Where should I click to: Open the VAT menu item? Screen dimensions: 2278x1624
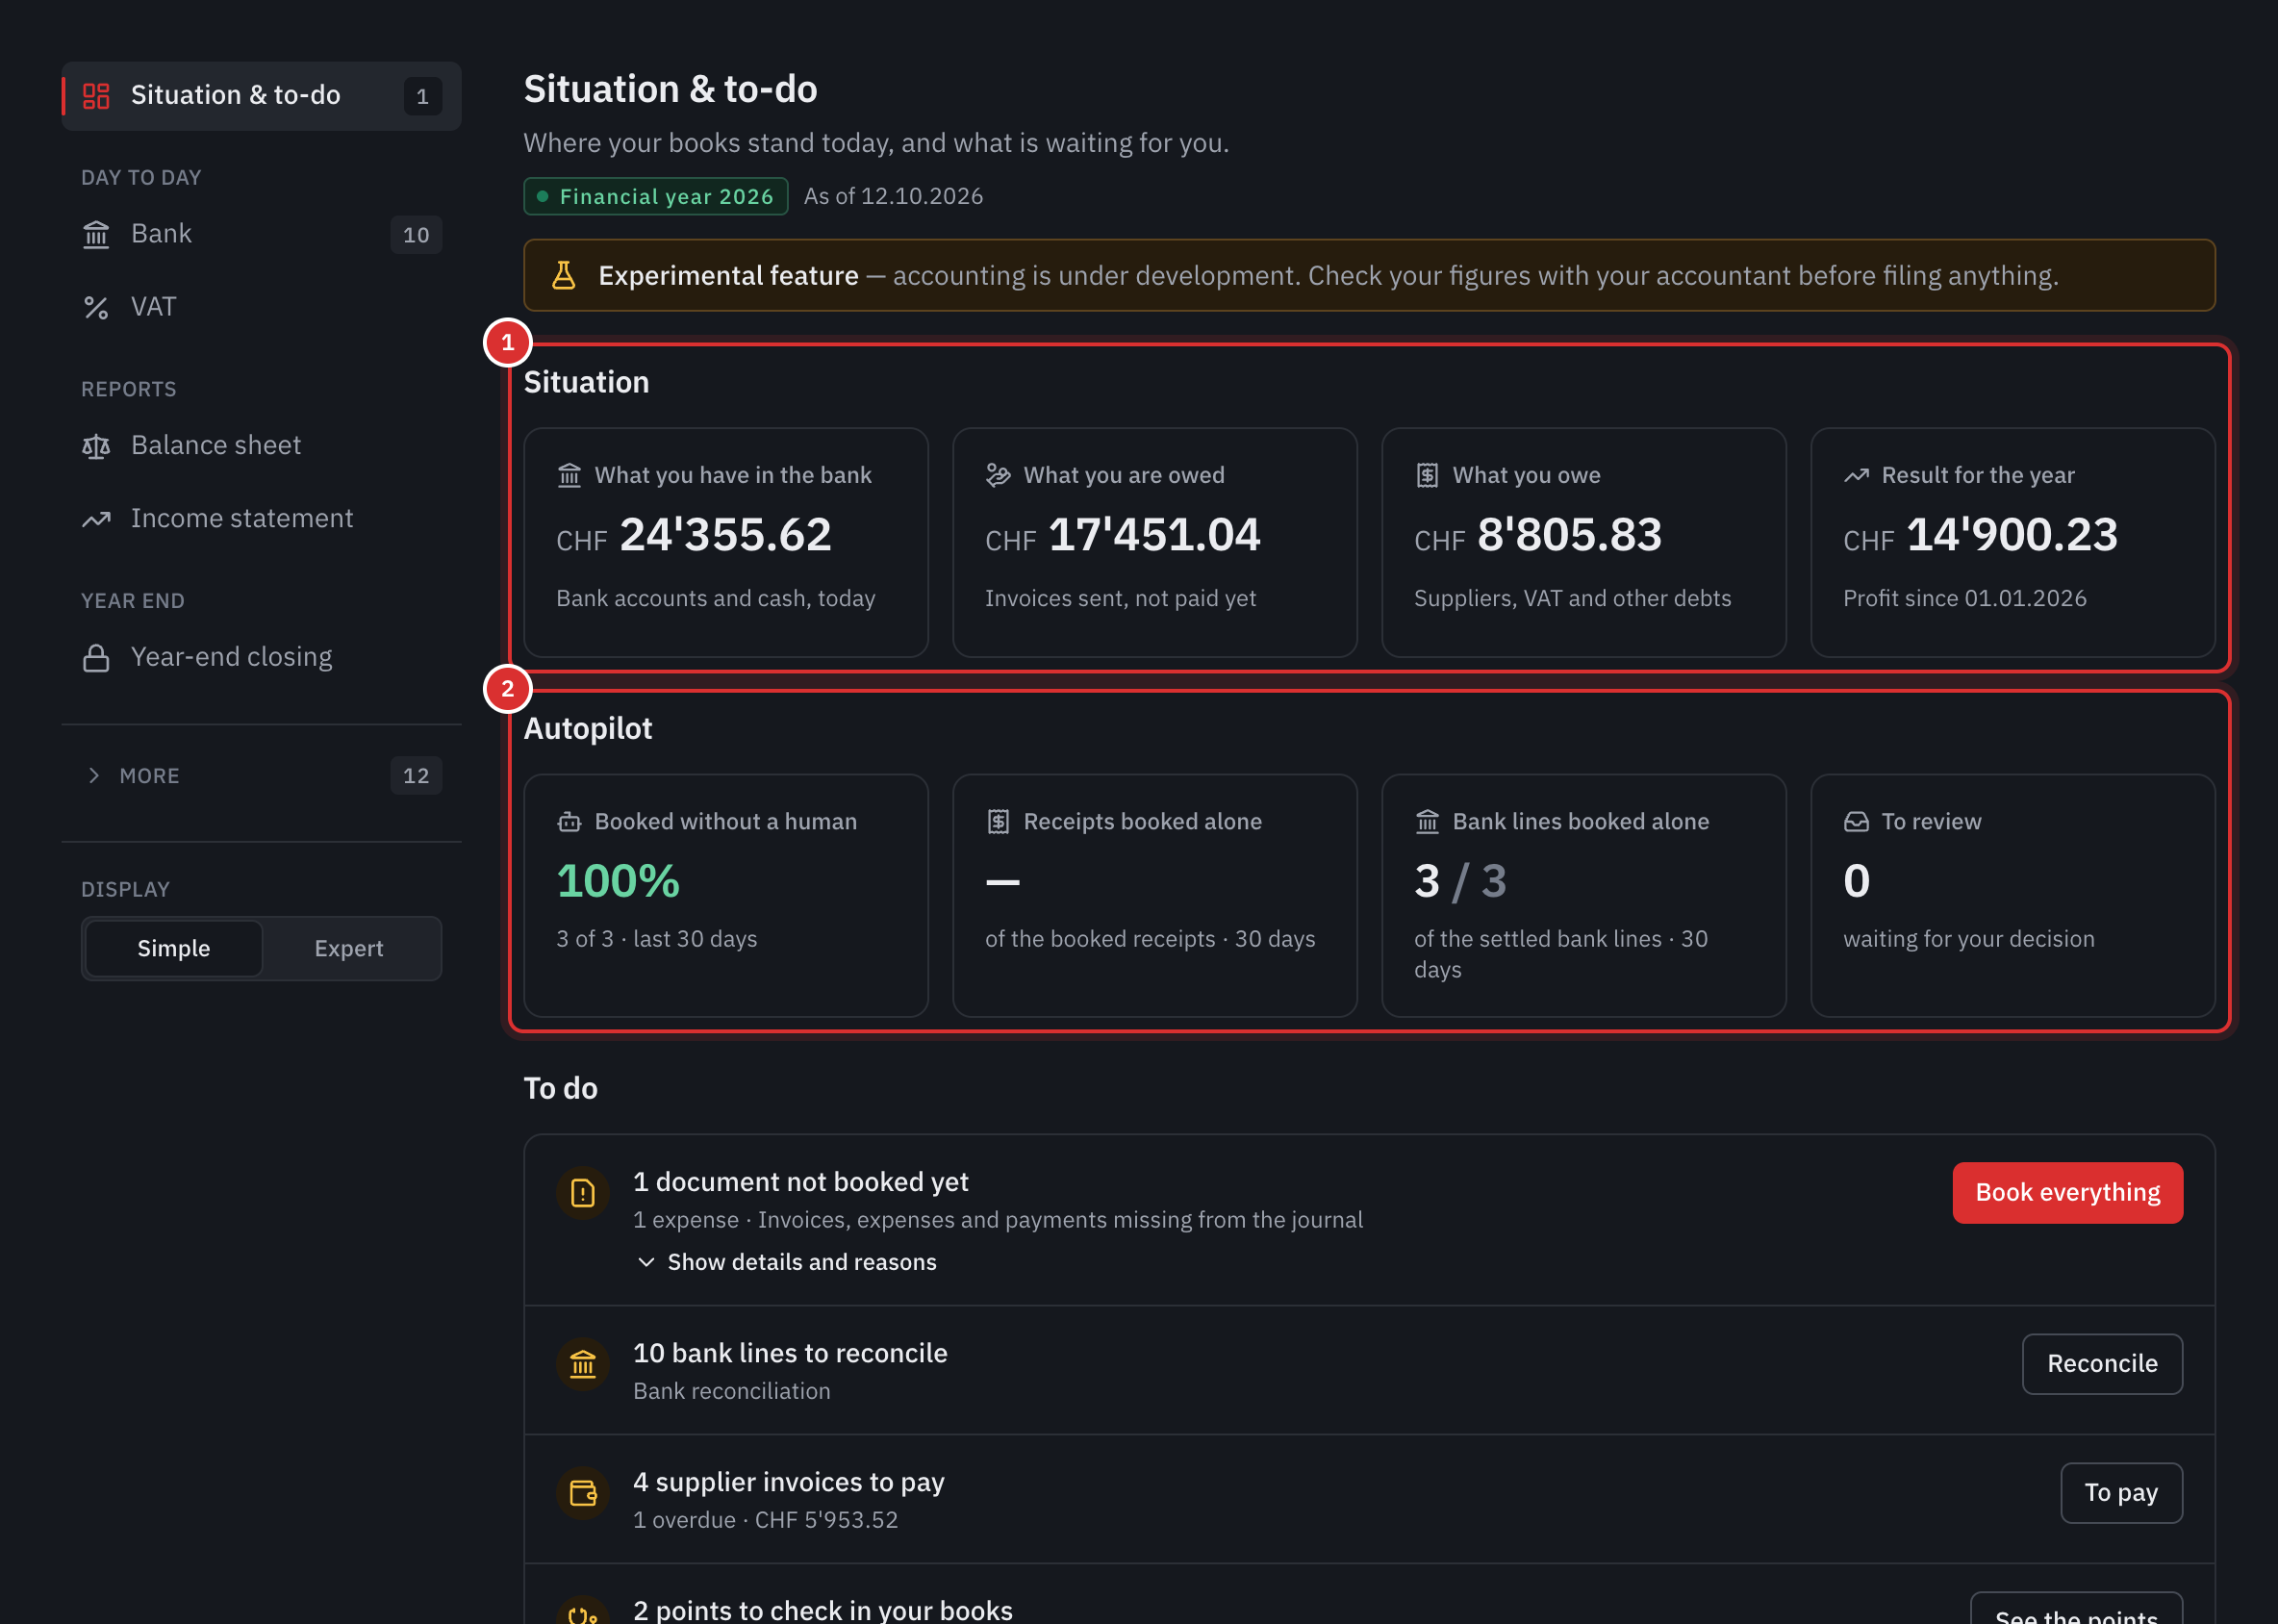261,308
